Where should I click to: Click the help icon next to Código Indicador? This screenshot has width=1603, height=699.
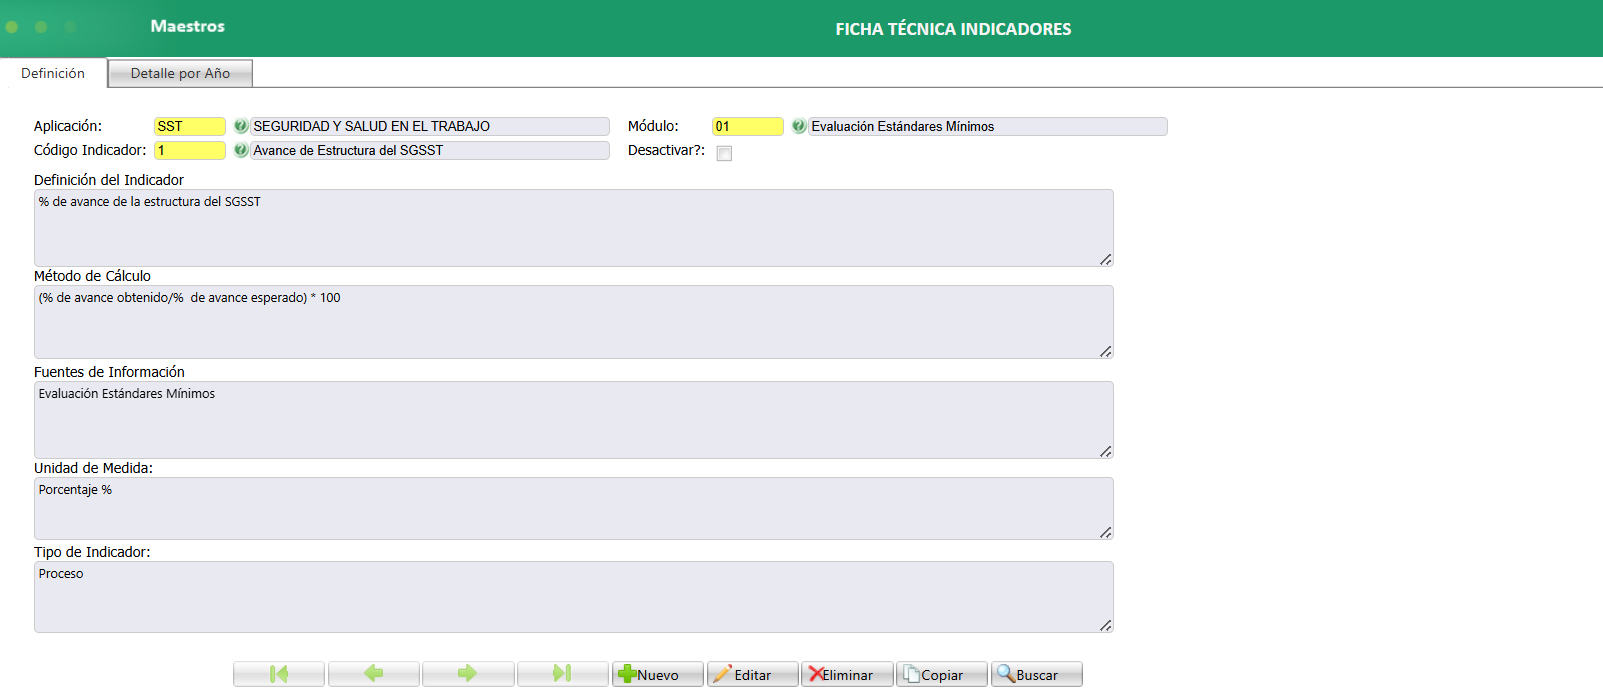(240, 150)
